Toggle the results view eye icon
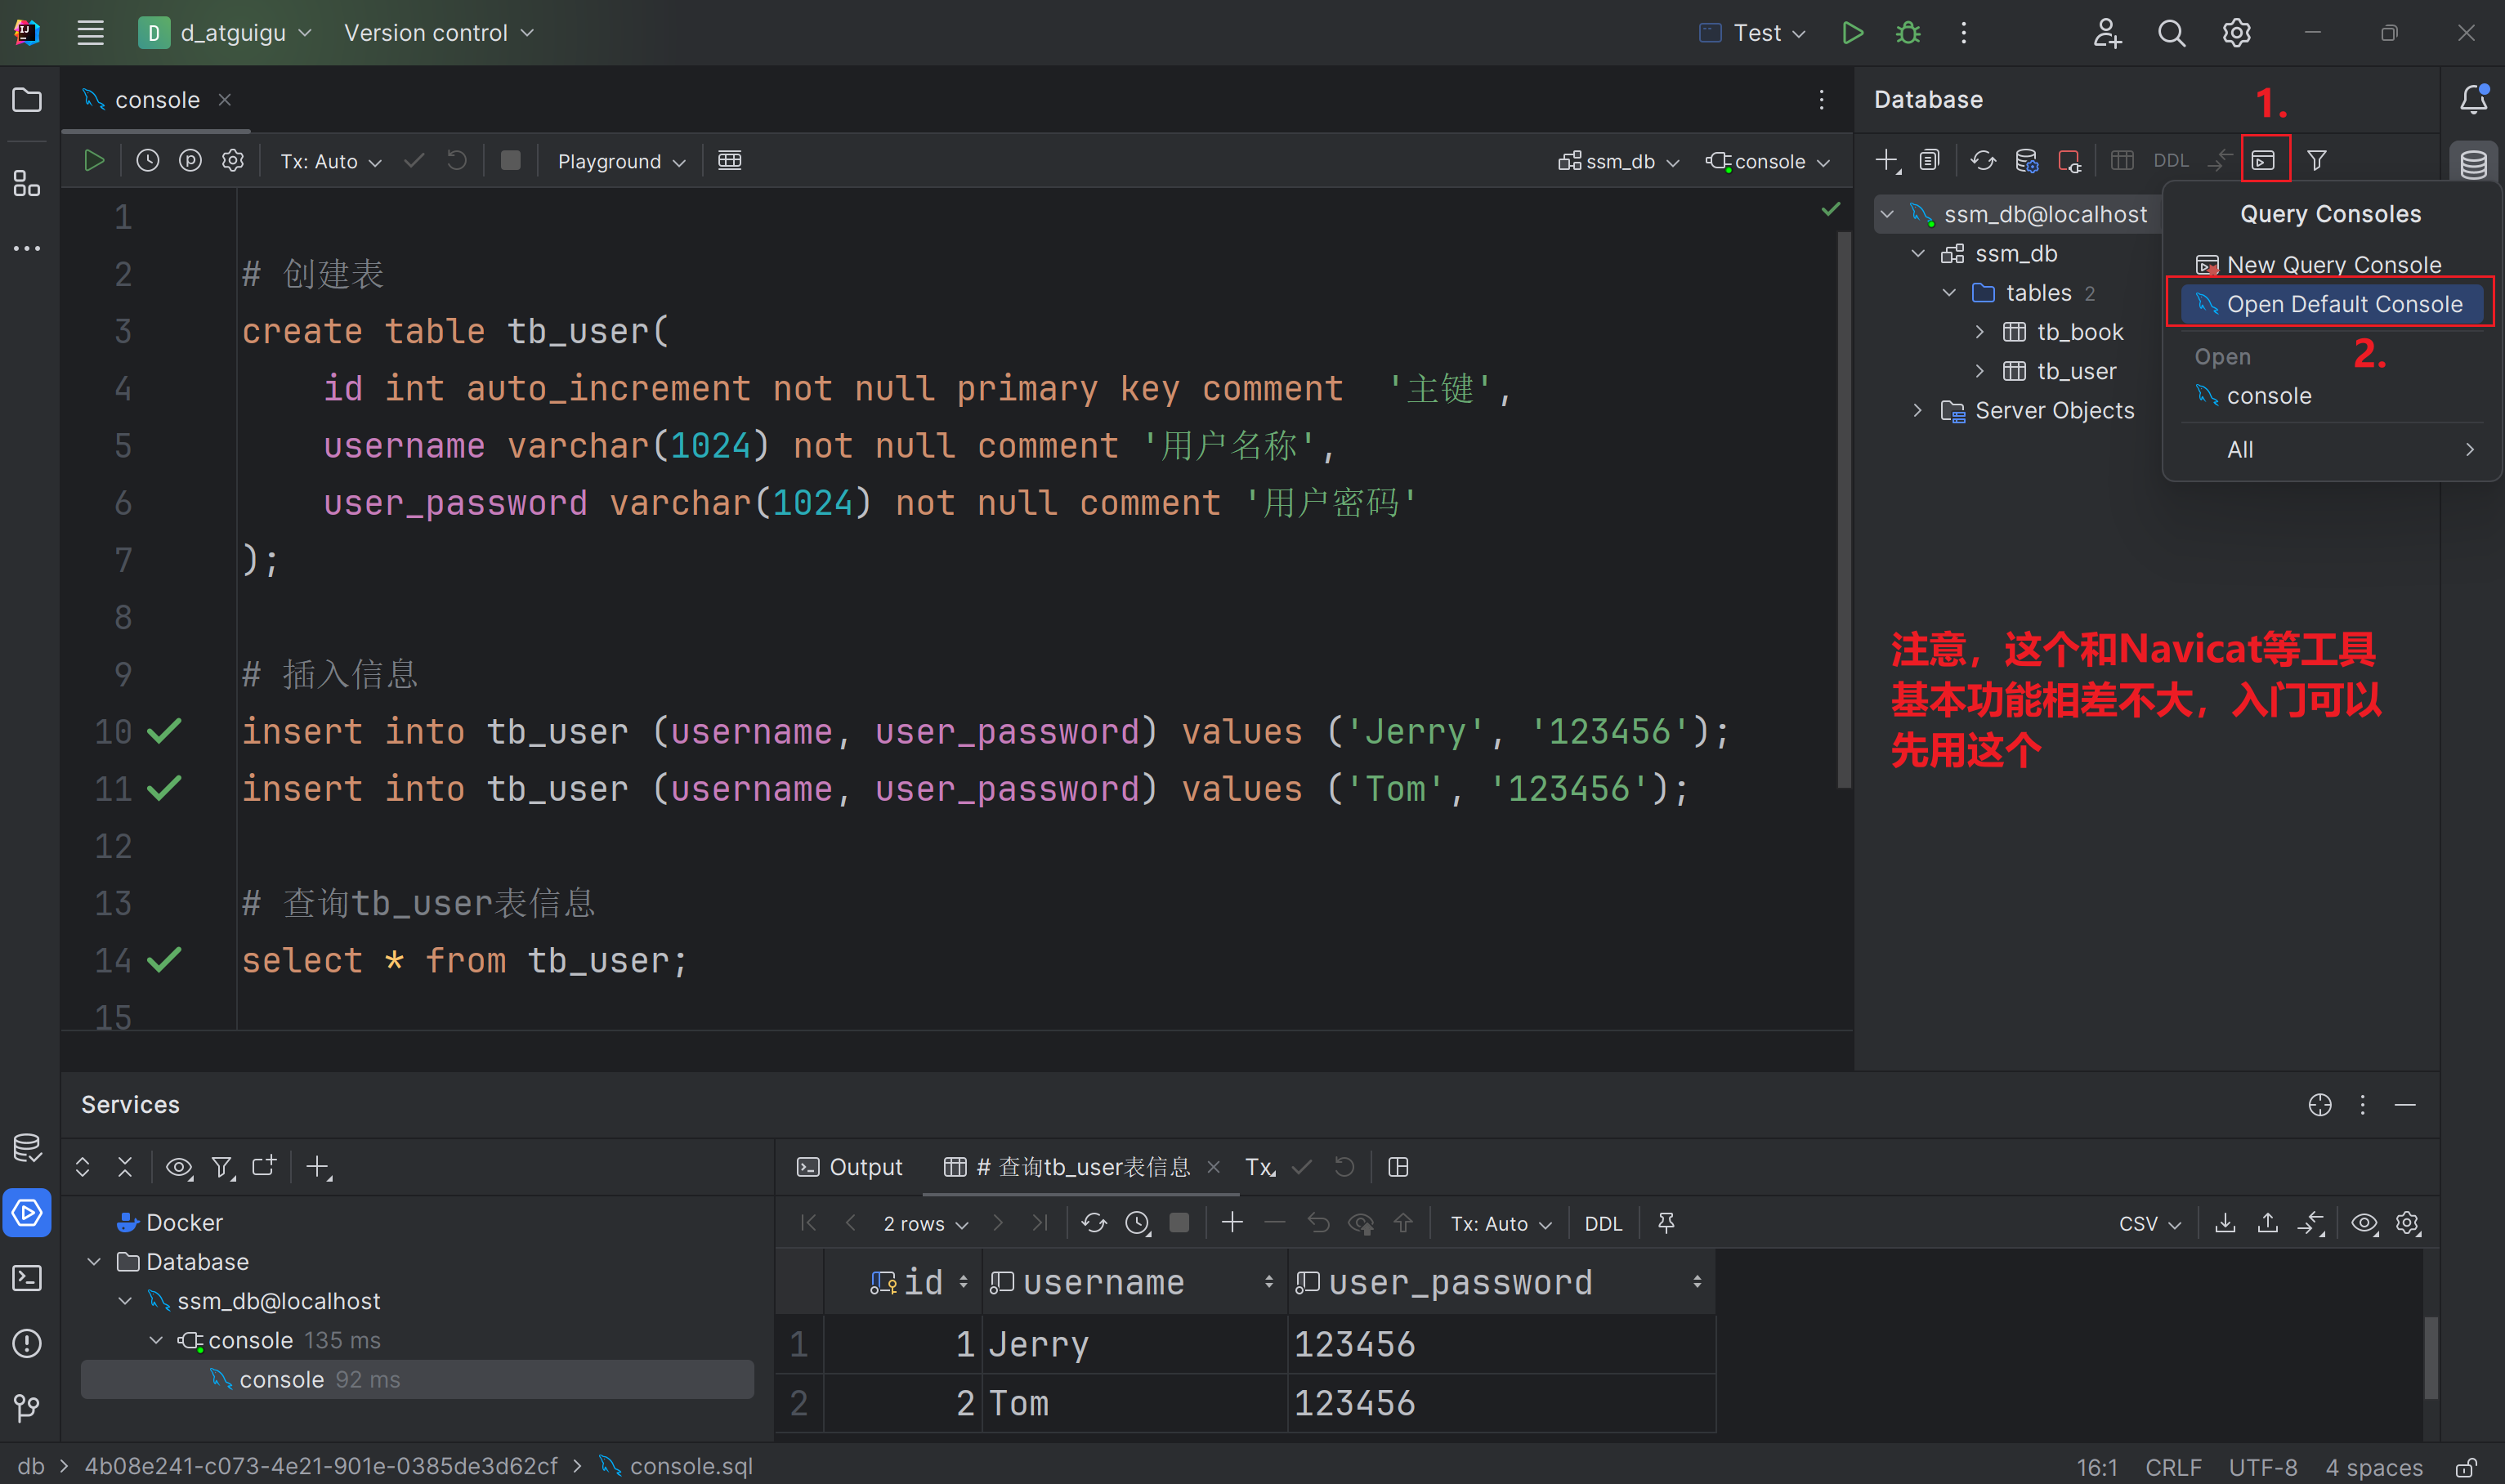The height and width of the screenshot is (1484, 2505). [x=2364, y=1223]
